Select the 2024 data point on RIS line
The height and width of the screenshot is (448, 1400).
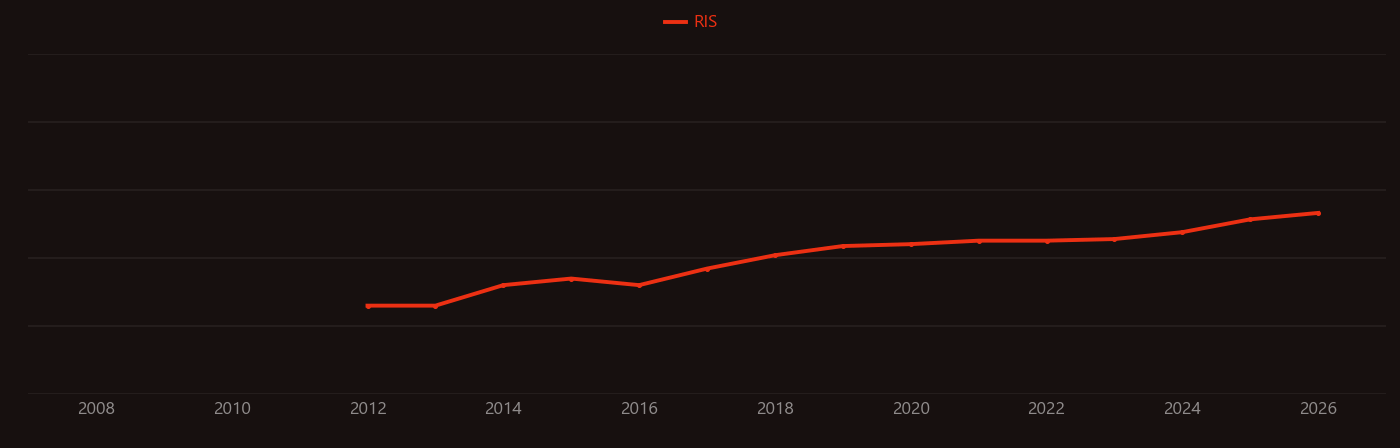[1182, 232]
